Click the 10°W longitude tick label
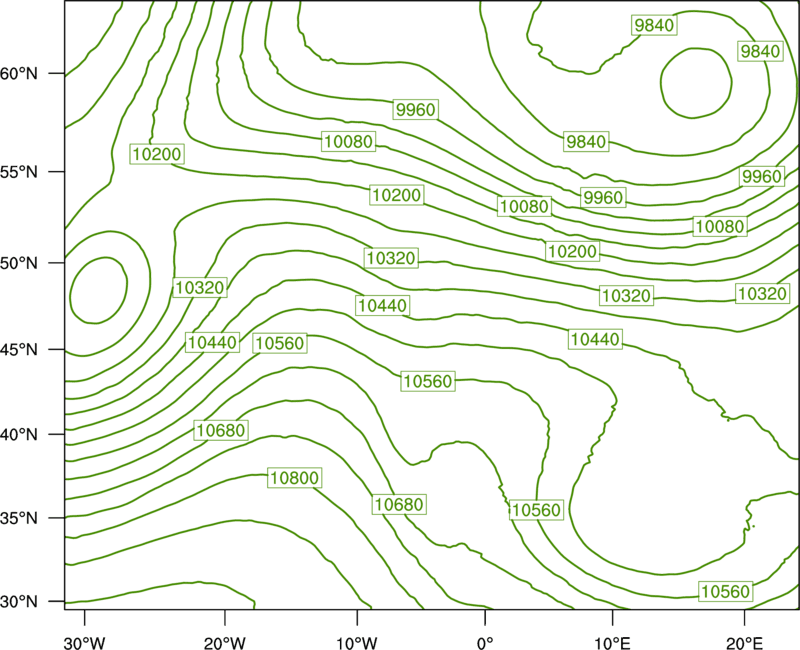Image resolution: width=800 pixels, height=650 pixels. pos(357,643)
